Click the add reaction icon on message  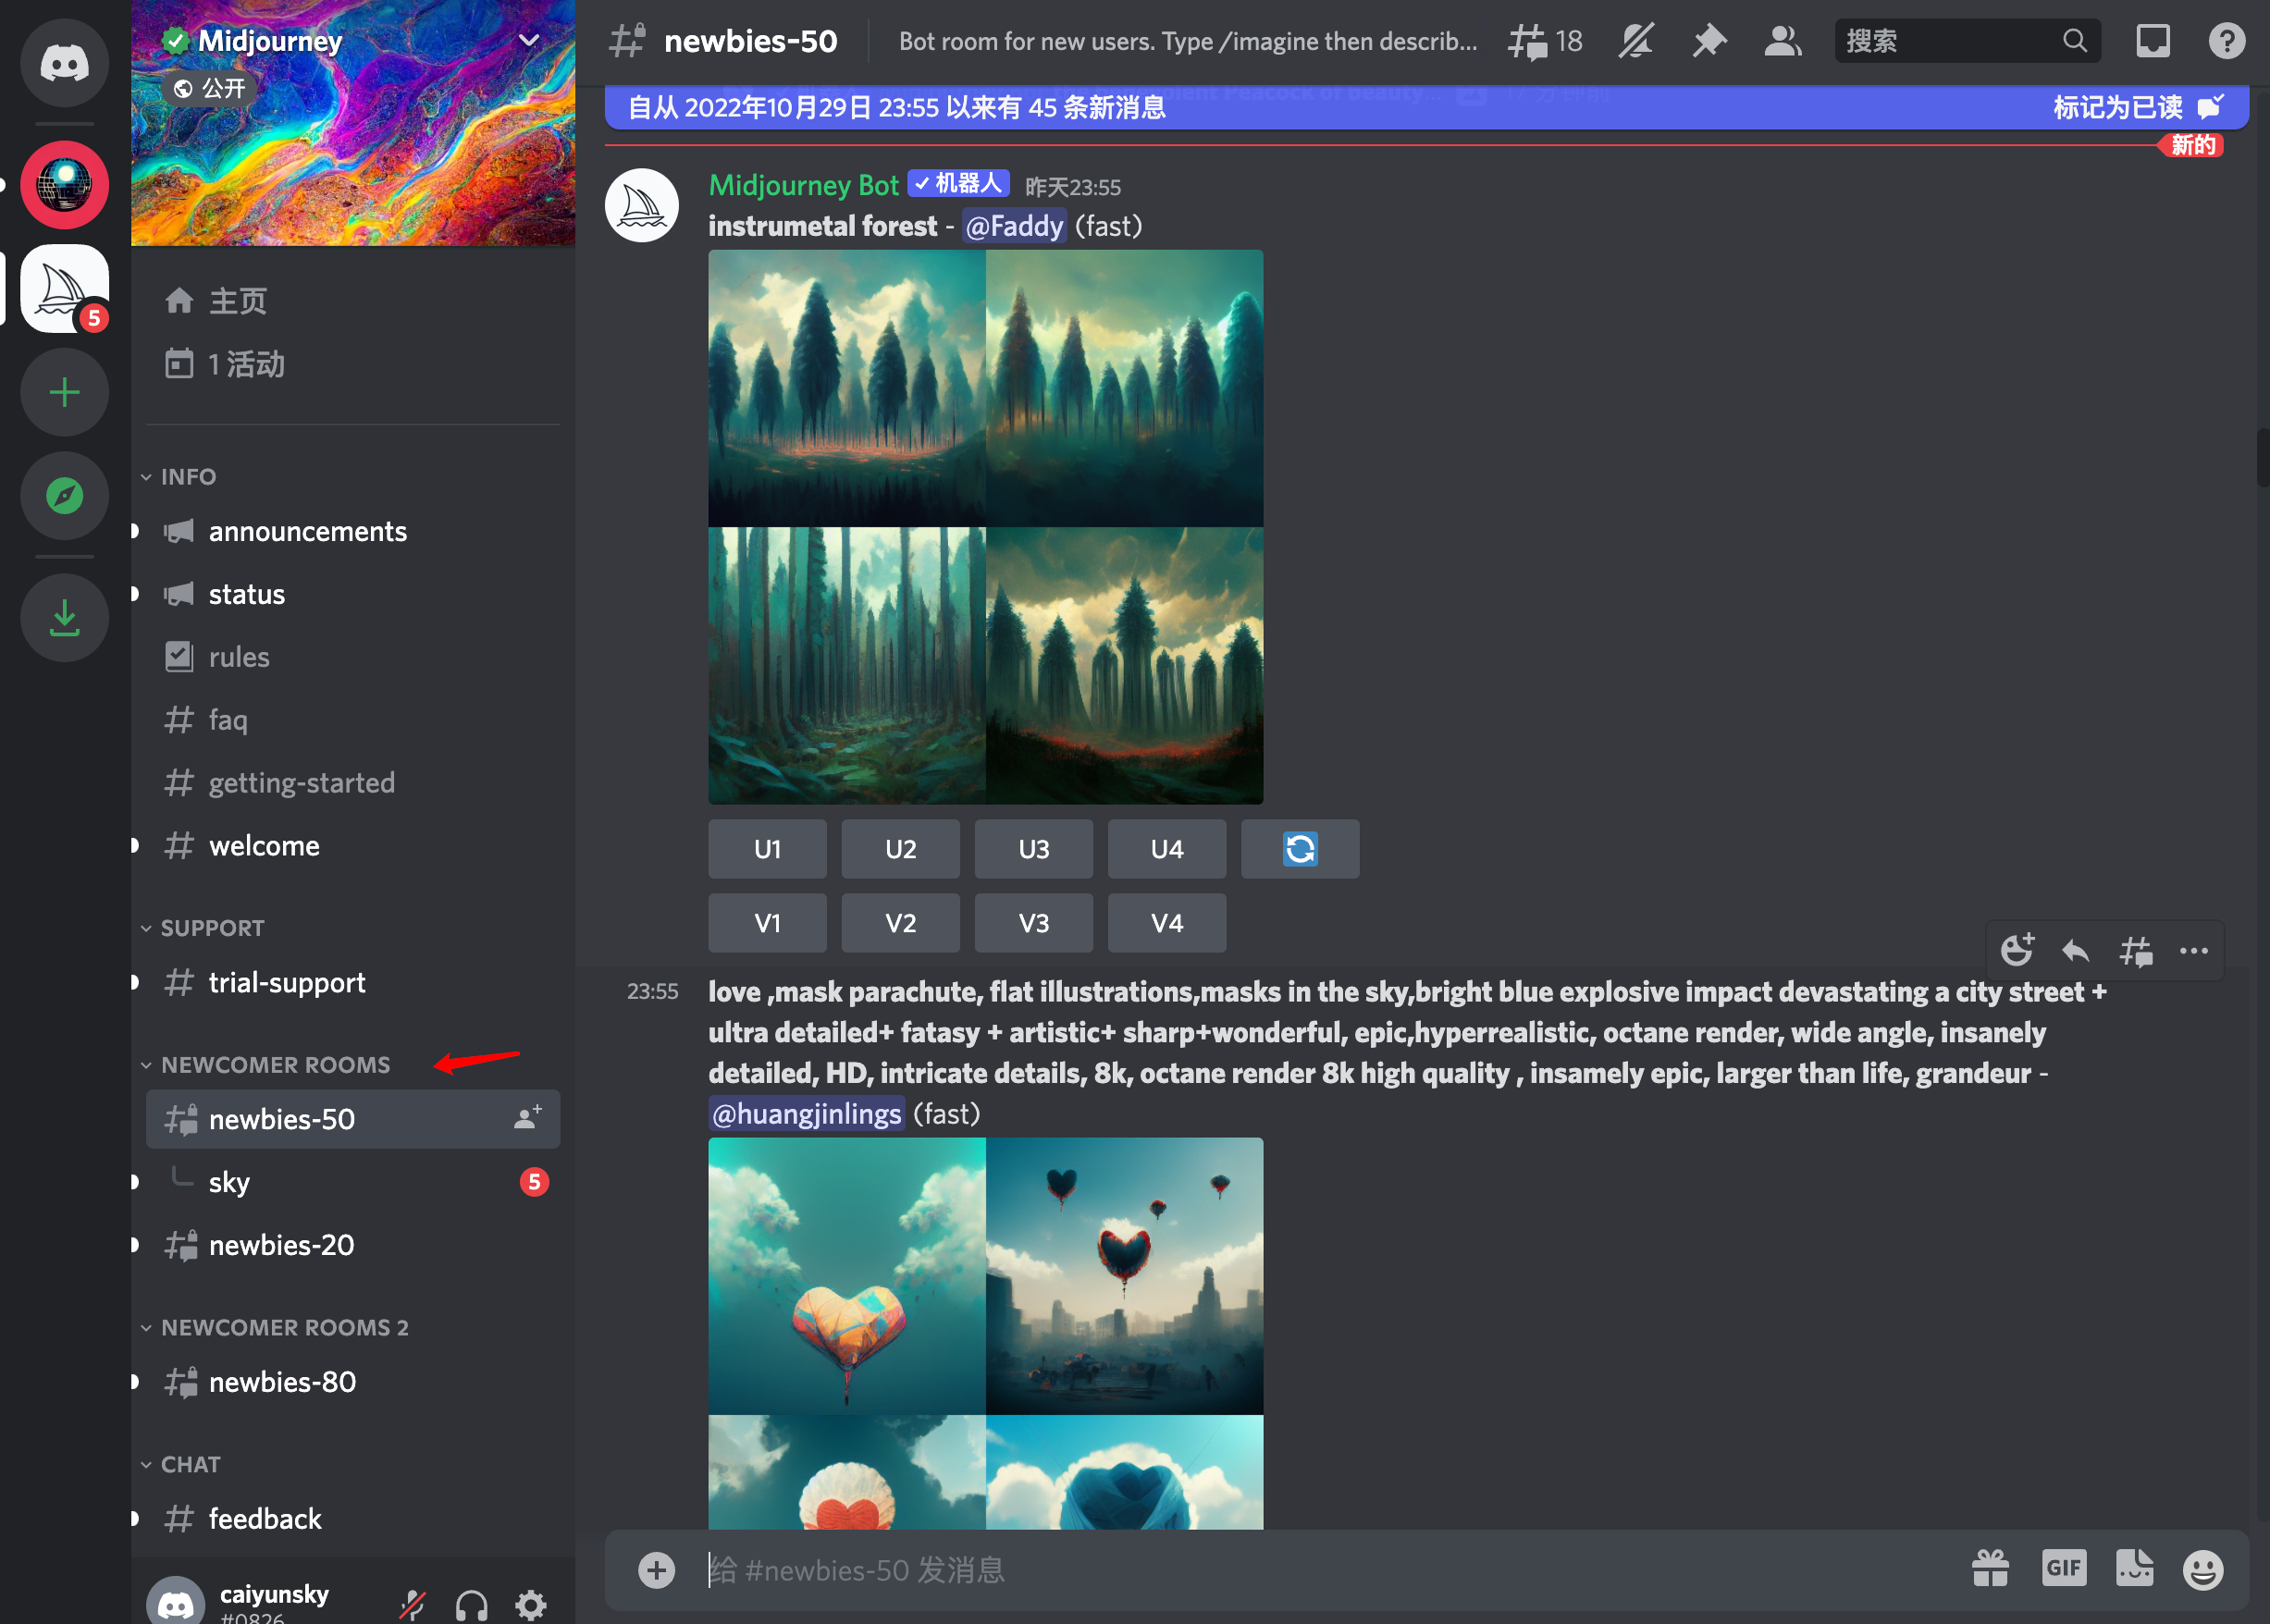point(2017,950)
